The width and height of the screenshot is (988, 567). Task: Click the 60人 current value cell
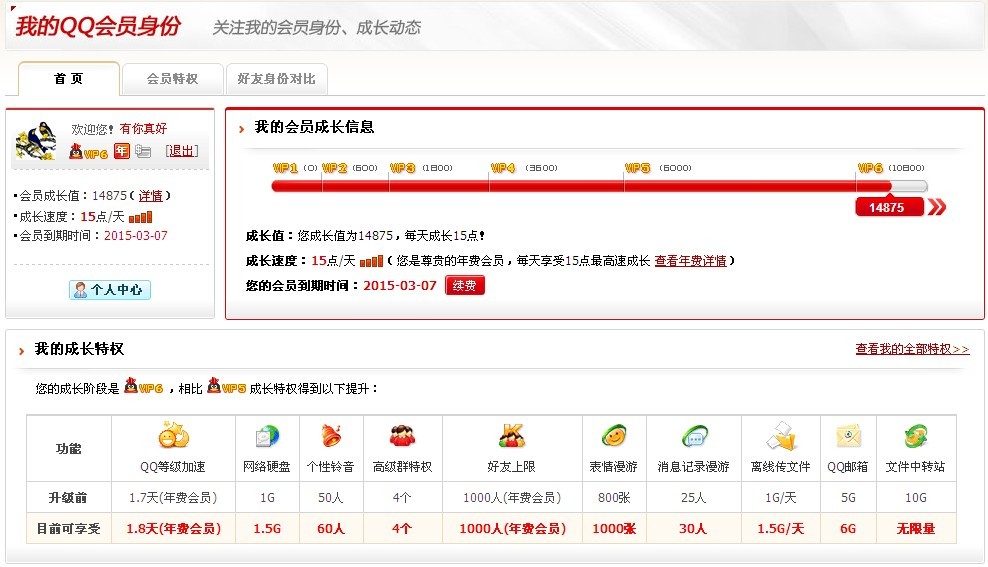point(331,529)
